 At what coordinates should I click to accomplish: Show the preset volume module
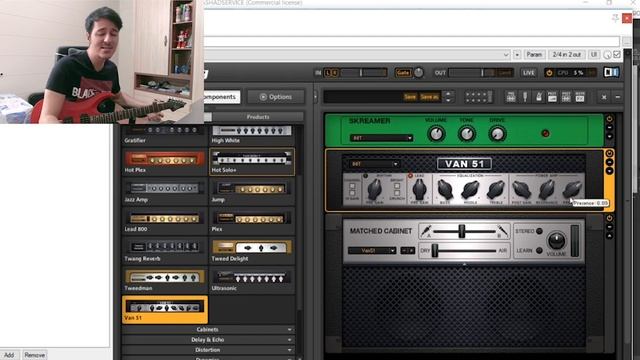[x=552, y=97]
